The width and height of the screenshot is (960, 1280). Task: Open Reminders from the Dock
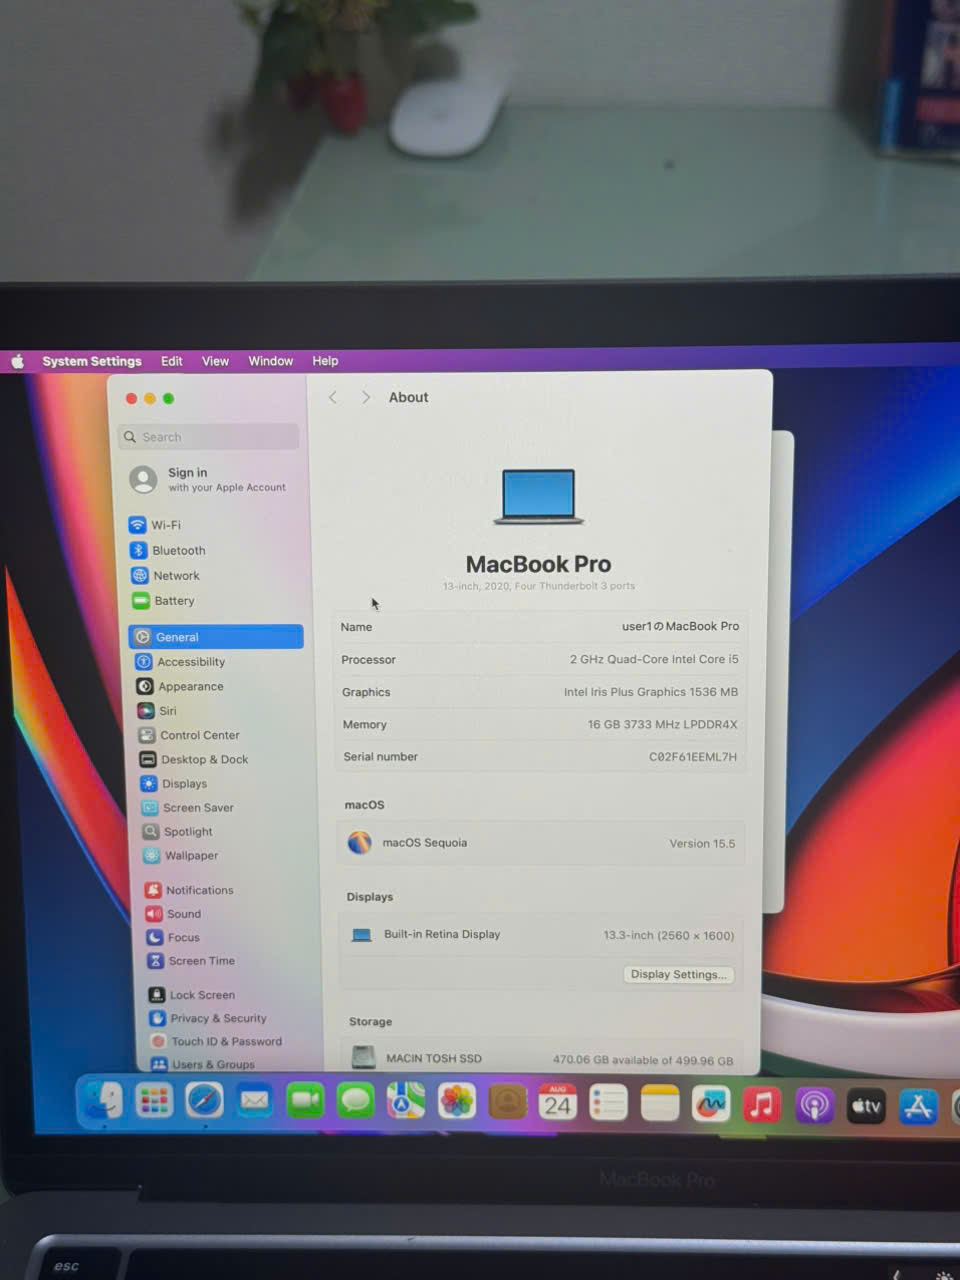click(608, 1104)
